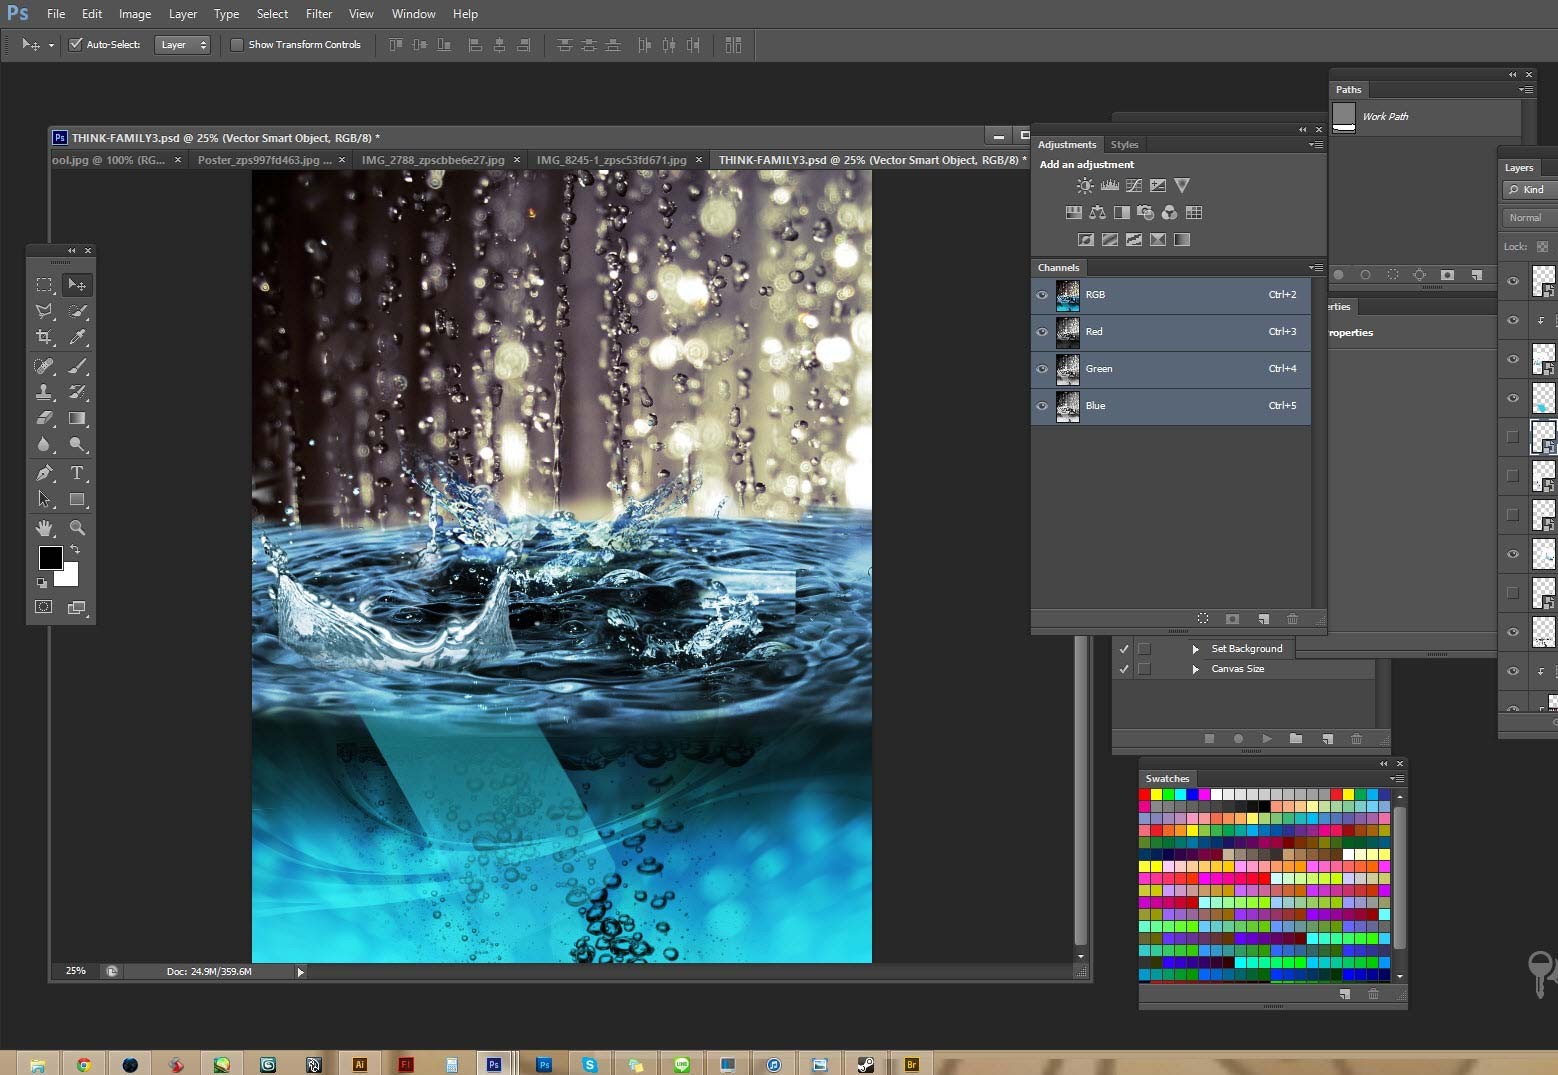Select the Horizontal Type tool
Viewport: 1558px width, 1075px height.
77,473
